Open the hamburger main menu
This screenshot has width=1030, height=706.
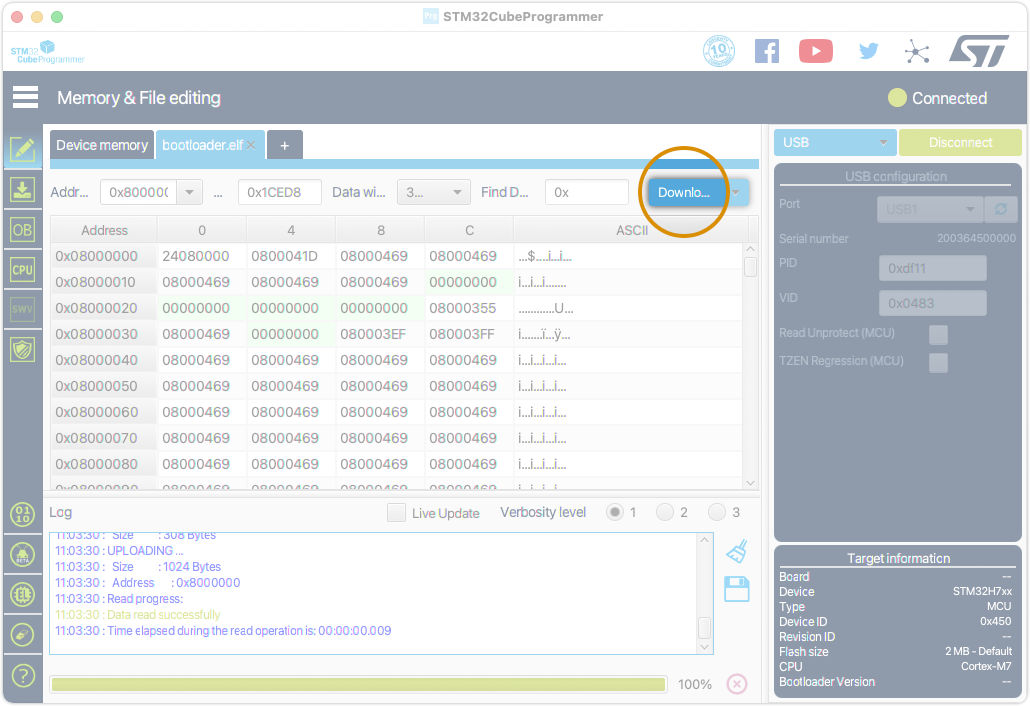[x=25, y=97]
